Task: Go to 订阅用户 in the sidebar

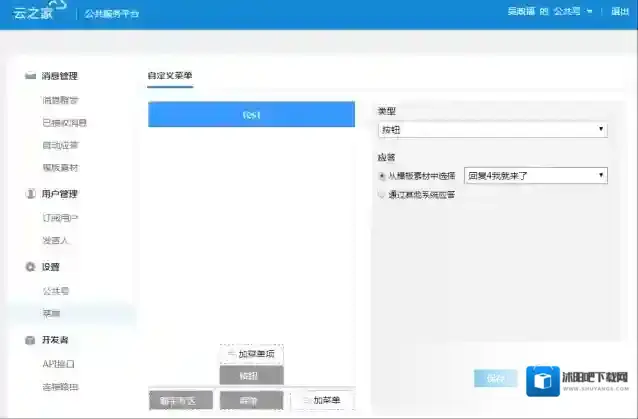Action: coord(60,217)
